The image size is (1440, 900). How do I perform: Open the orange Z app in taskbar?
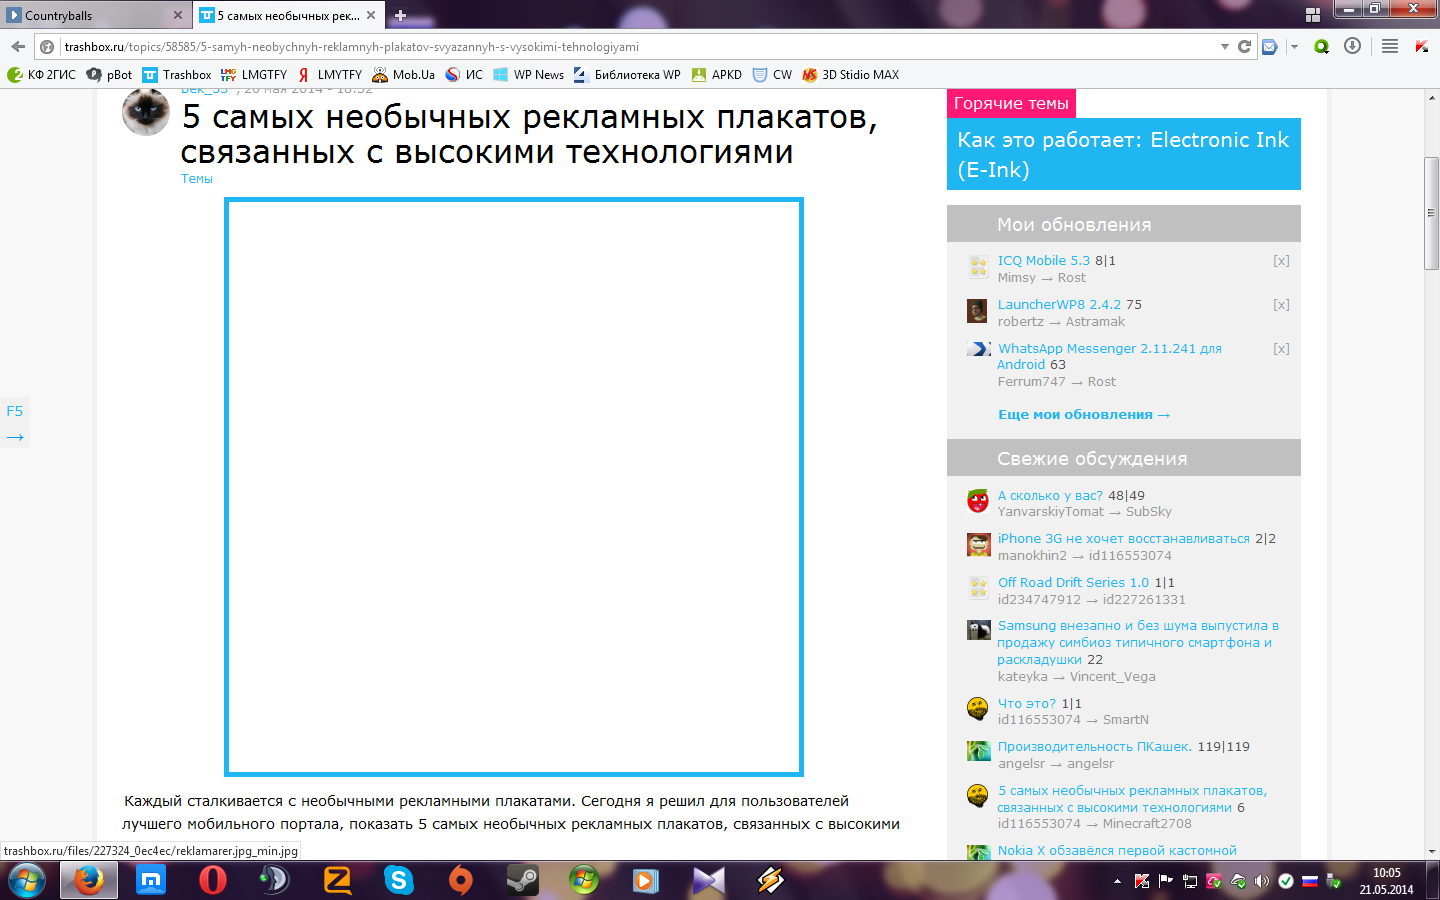coord(337,880)
